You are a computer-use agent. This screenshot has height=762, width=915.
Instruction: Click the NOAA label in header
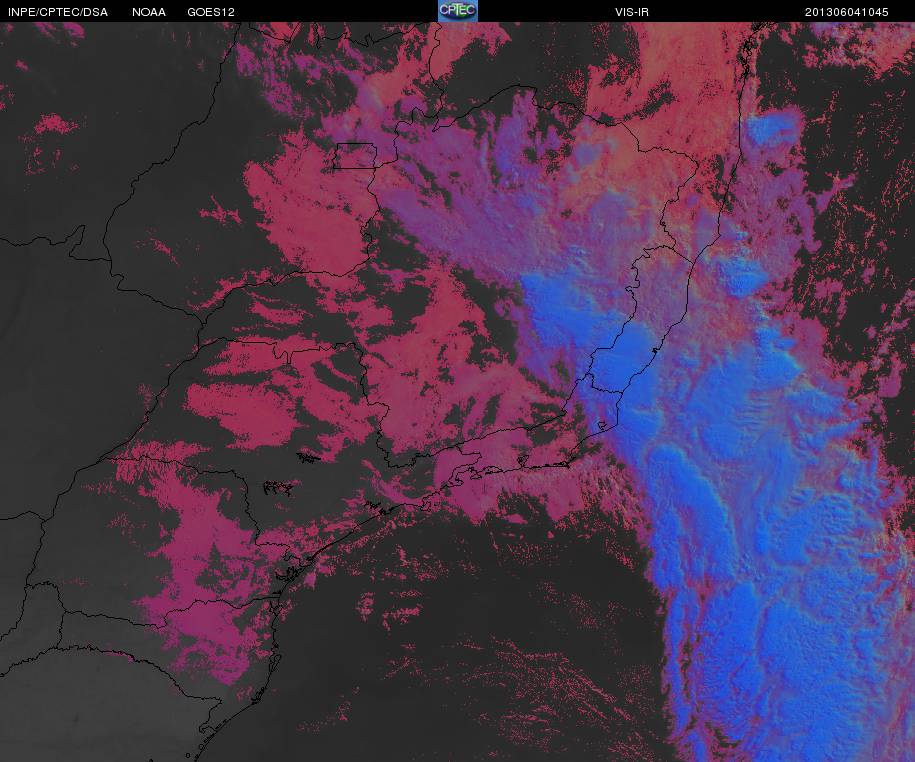[149, 12]
